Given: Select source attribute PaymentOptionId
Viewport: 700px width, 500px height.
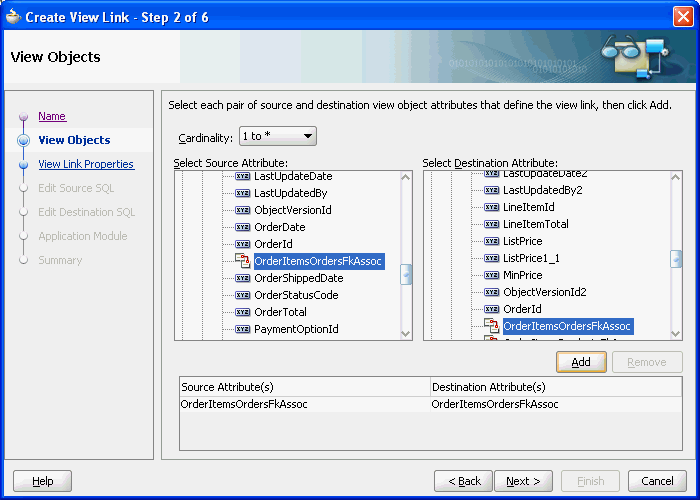Looking at the screenshot, I should pos(296,329).
